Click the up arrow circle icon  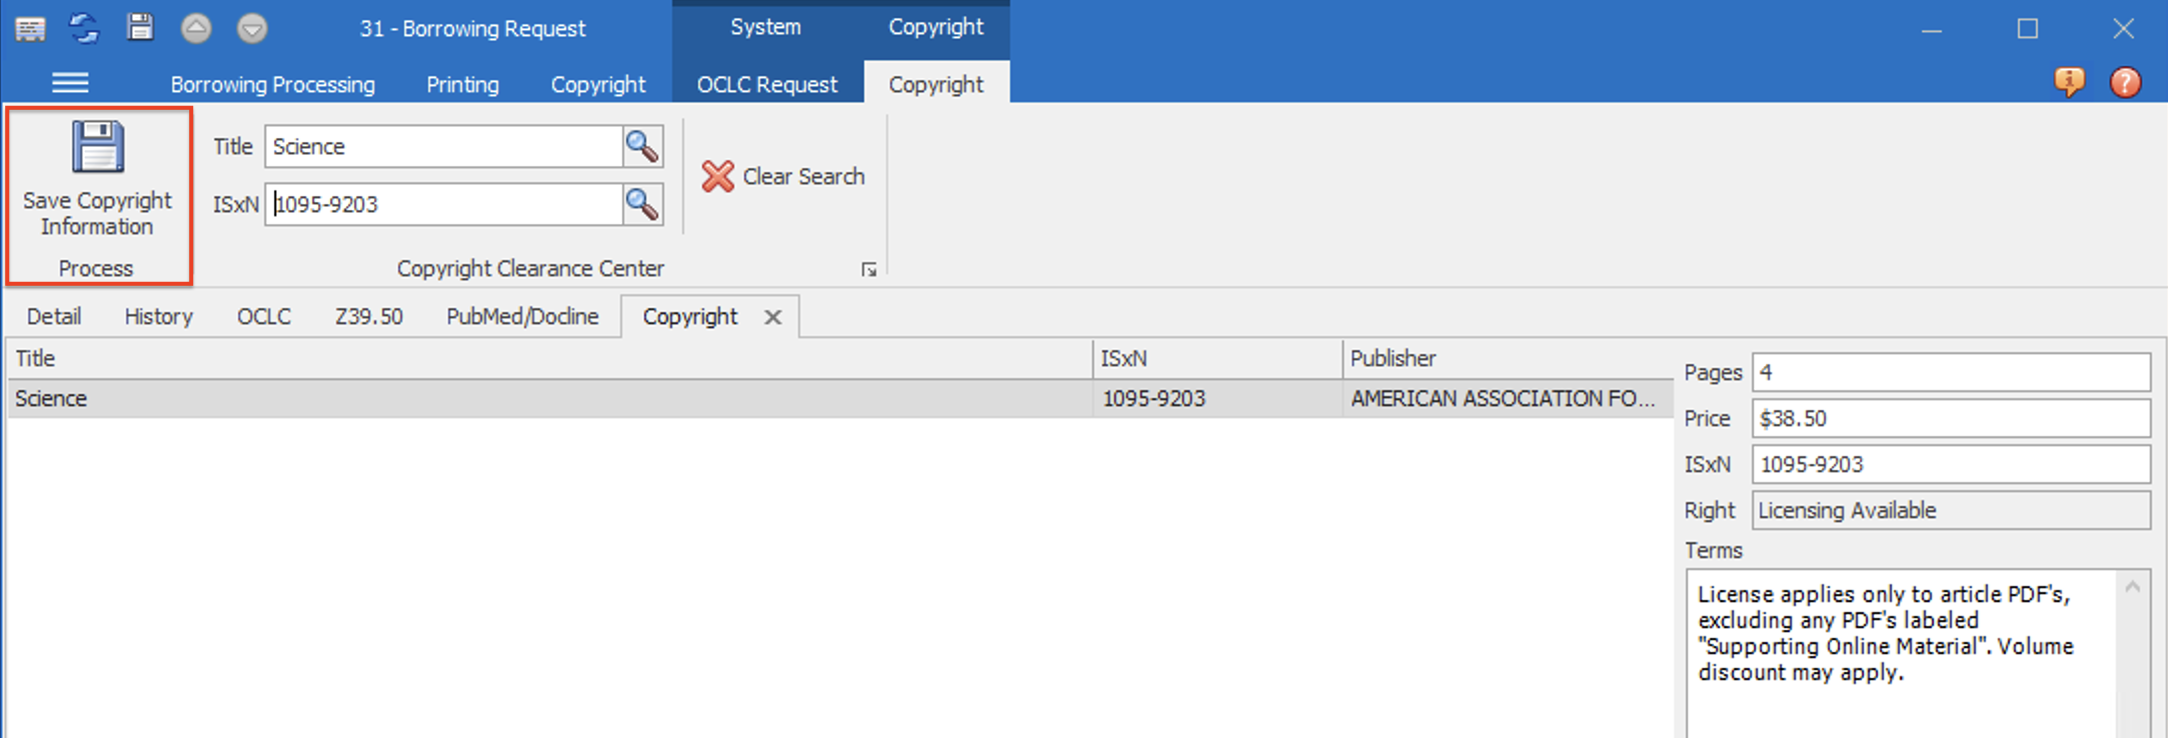coord(196,28)
